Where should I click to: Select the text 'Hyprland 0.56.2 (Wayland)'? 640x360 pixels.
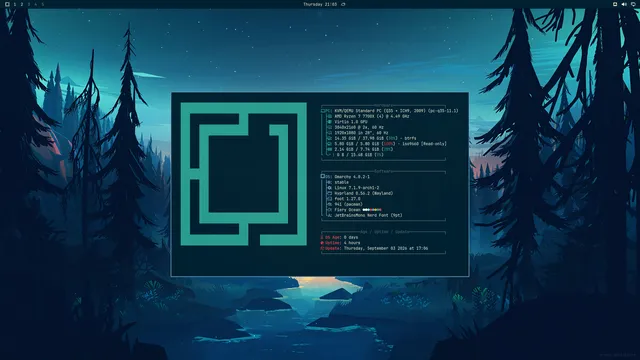364,193
